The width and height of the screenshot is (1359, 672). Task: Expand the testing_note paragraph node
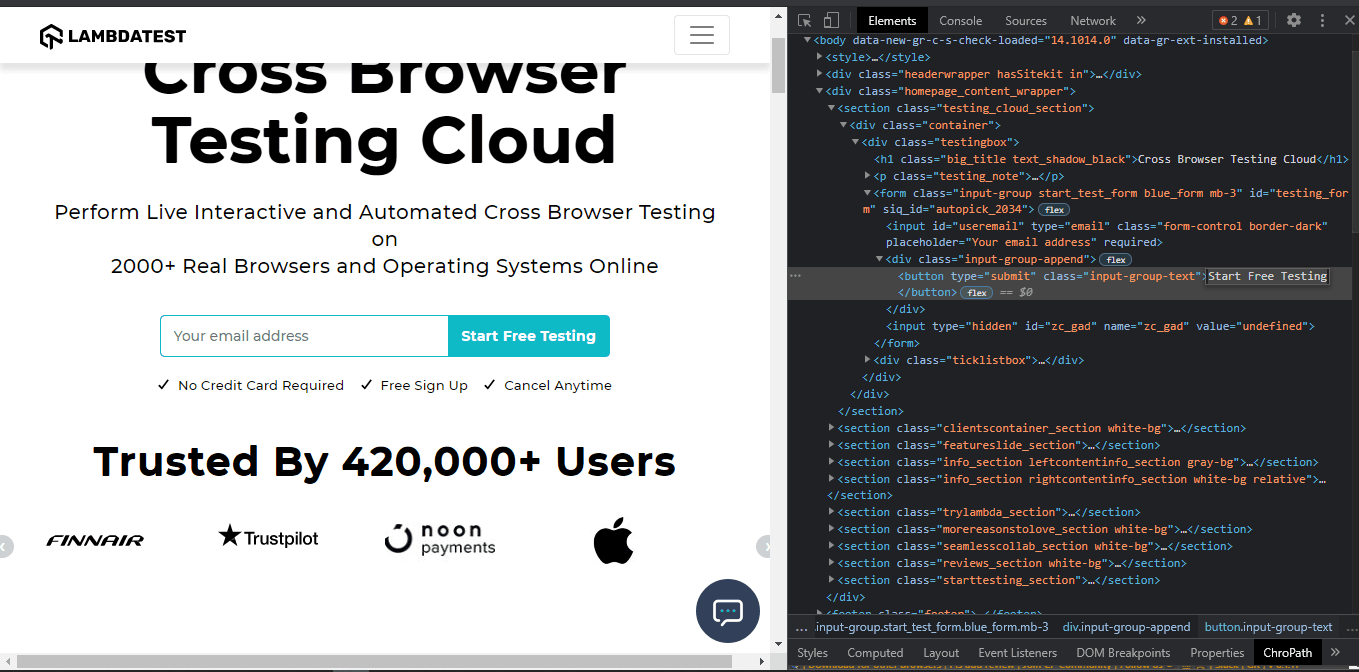pyautogui.click(x=868, y=176)
